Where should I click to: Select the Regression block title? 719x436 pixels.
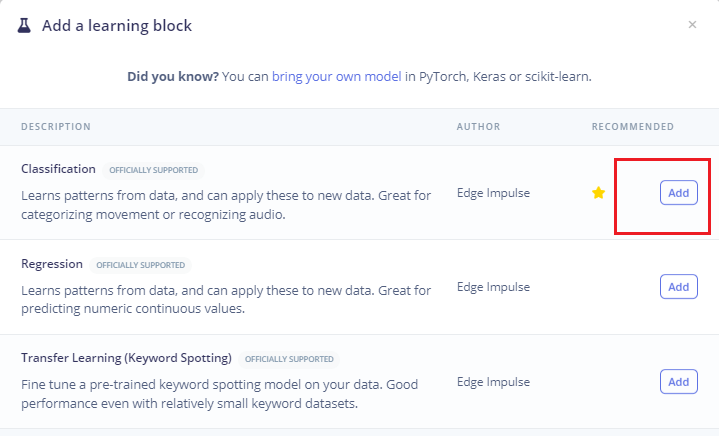[x=52, y=264]
